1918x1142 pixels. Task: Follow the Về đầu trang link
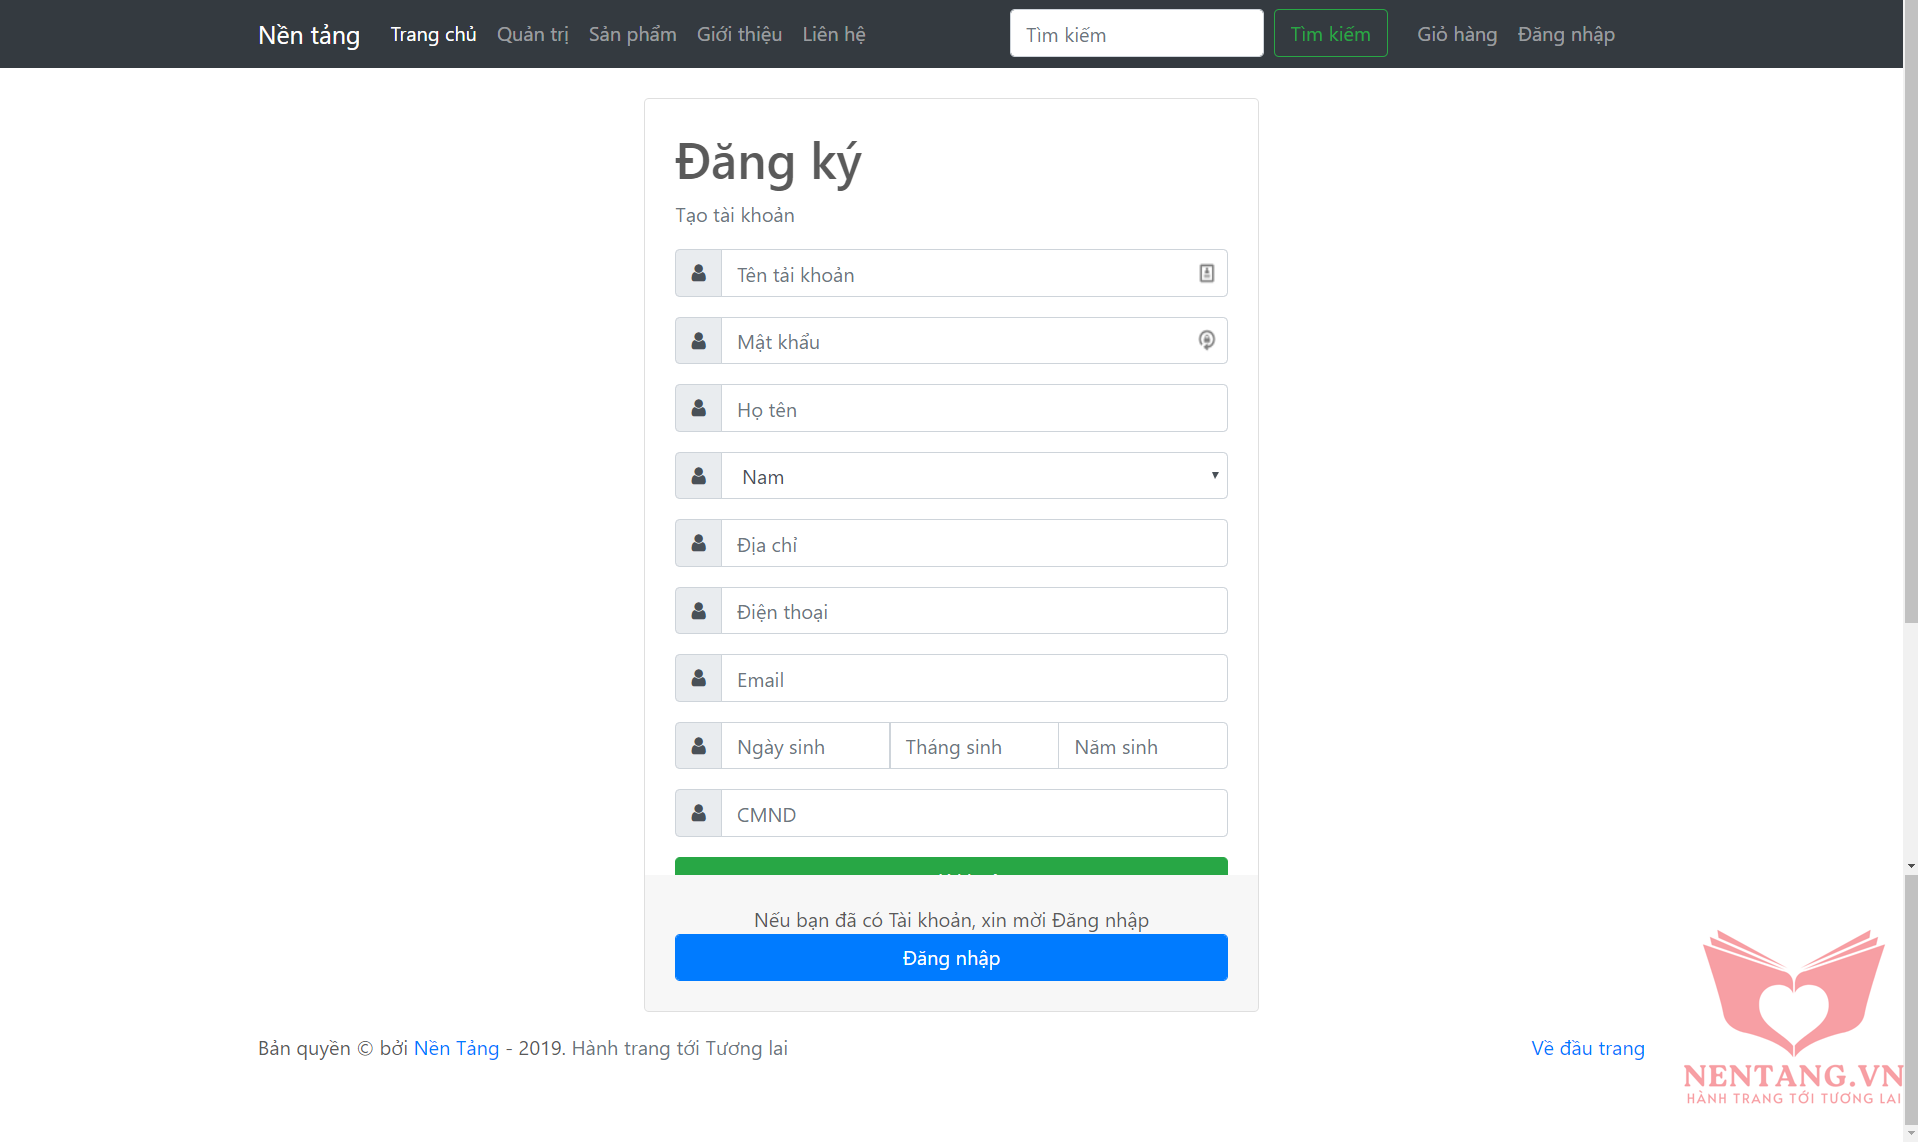tap(1587, 1048)
